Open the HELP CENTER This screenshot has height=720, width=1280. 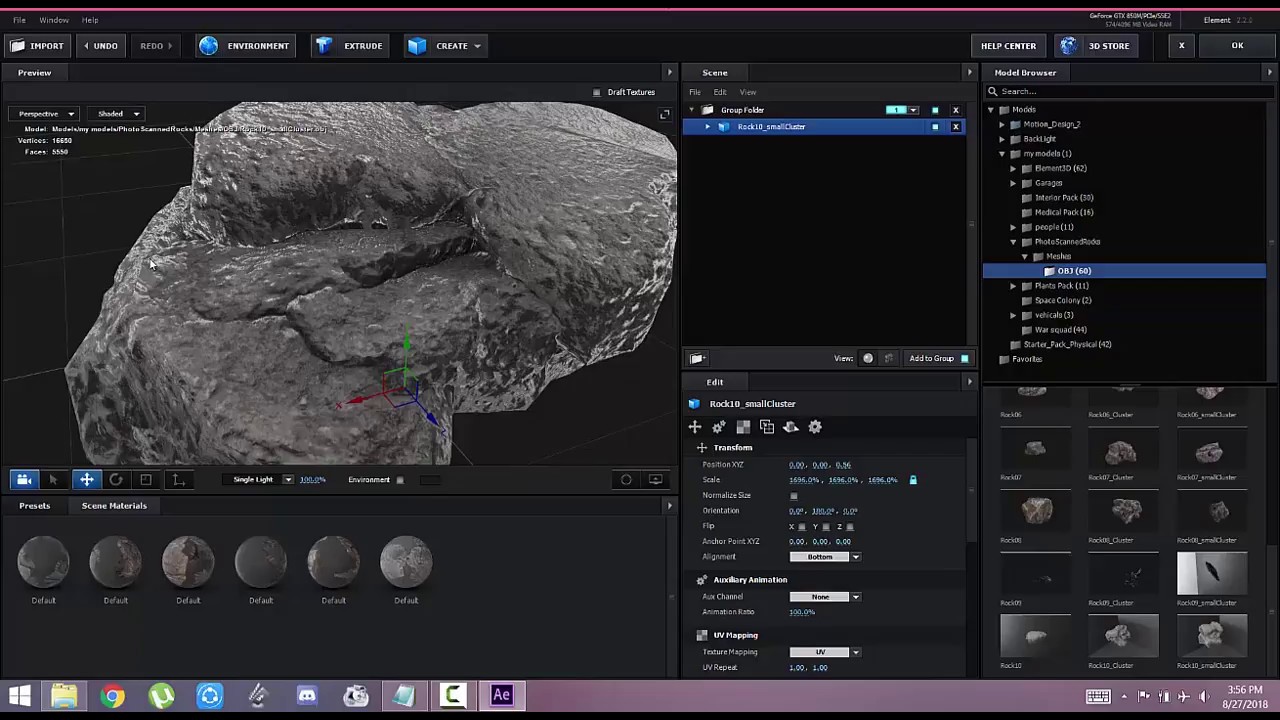(x=1008, y=46)
